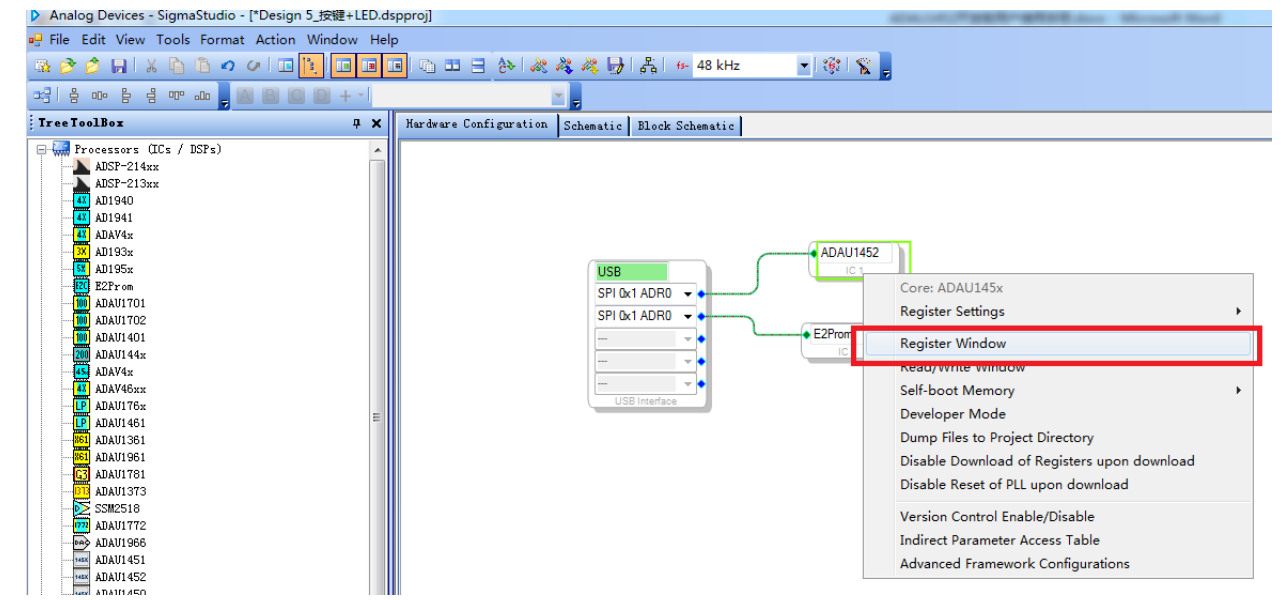Select ADSP-213xx in the tree
Viewport: 1281px width, 600px height.
point(127,184)
